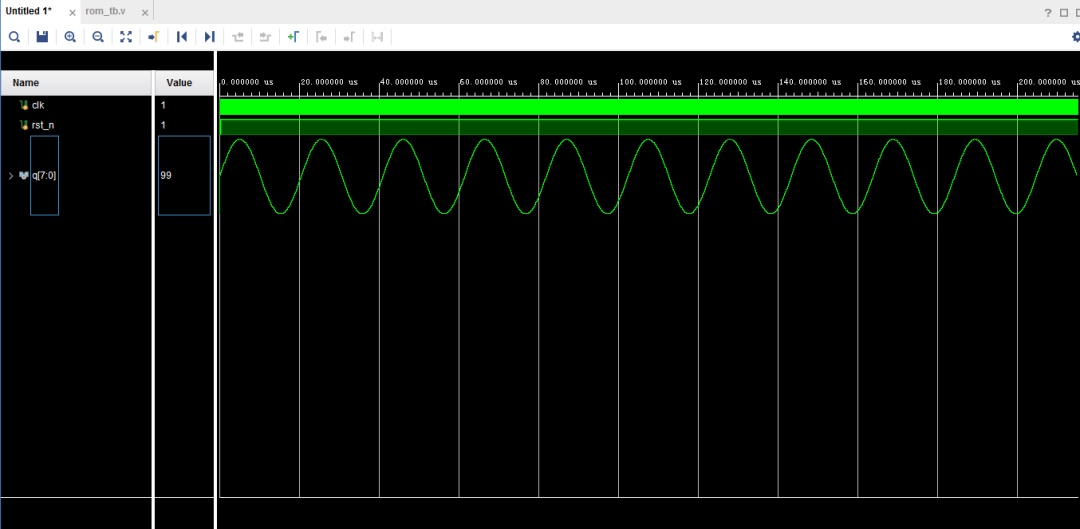Click the Value column header
The height and width of the screenshot is (529, 1080).
(184, 83)
